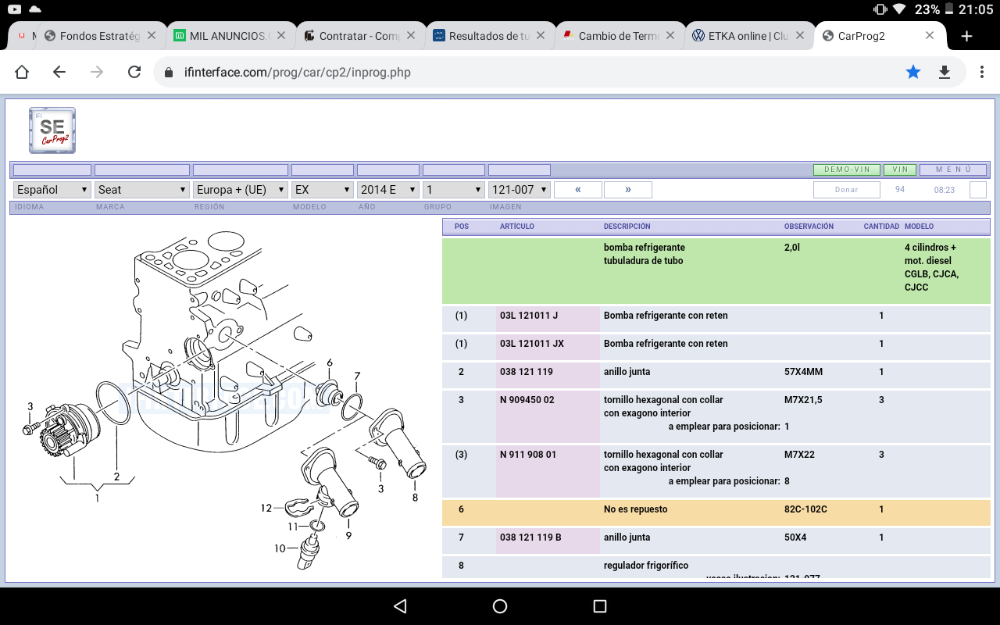Click the previous image « button
This screenshot has height=625, width=1000.
(x=578, y=189)
